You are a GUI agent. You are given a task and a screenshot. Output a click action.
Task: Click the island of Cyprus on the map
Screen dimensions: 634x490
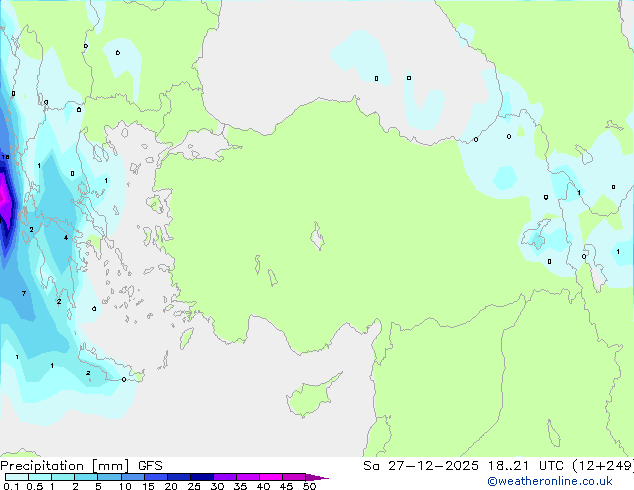309,398
